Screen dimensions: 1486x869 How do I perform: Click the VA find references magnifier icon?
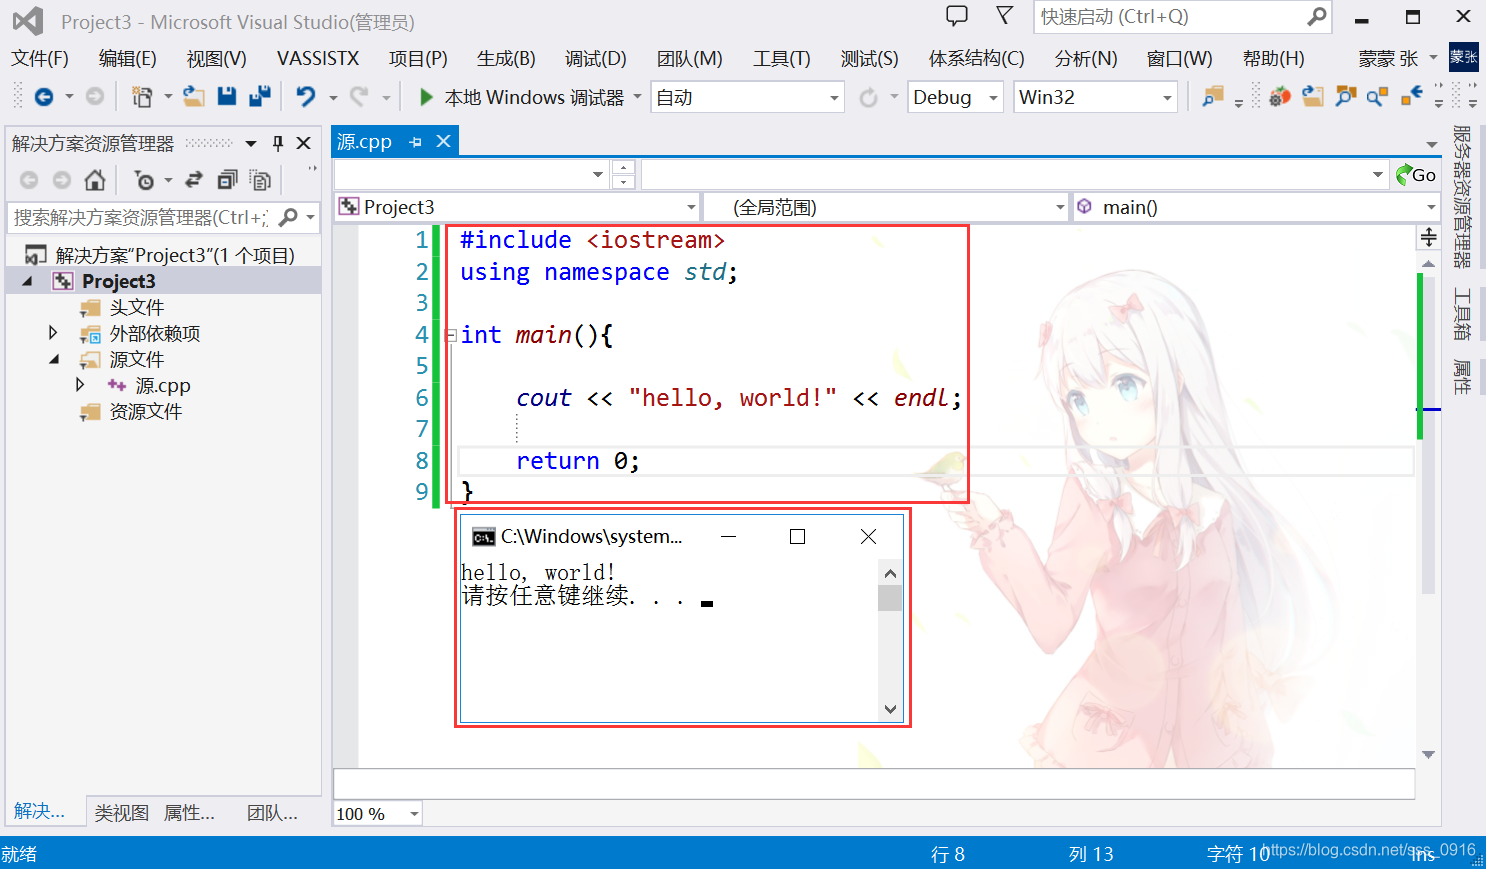click(x=1378, y=97)
